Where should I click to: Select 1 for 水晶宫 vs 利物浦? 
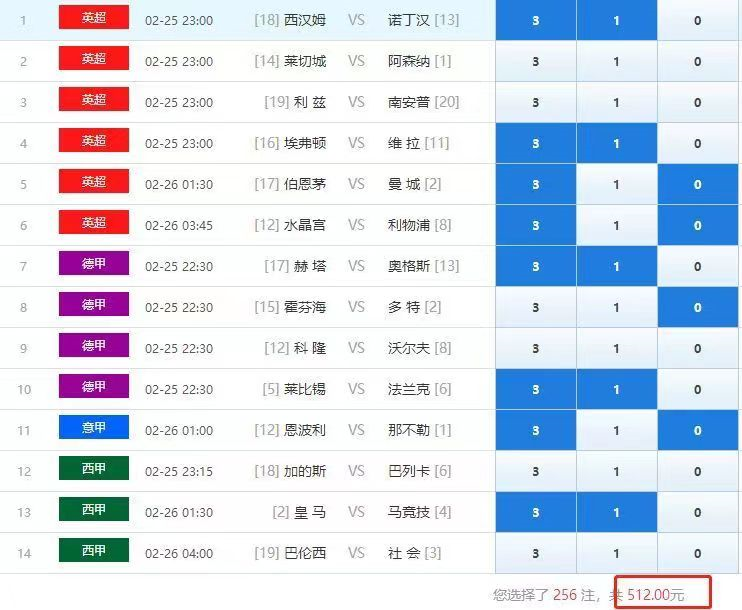point(617,225)
